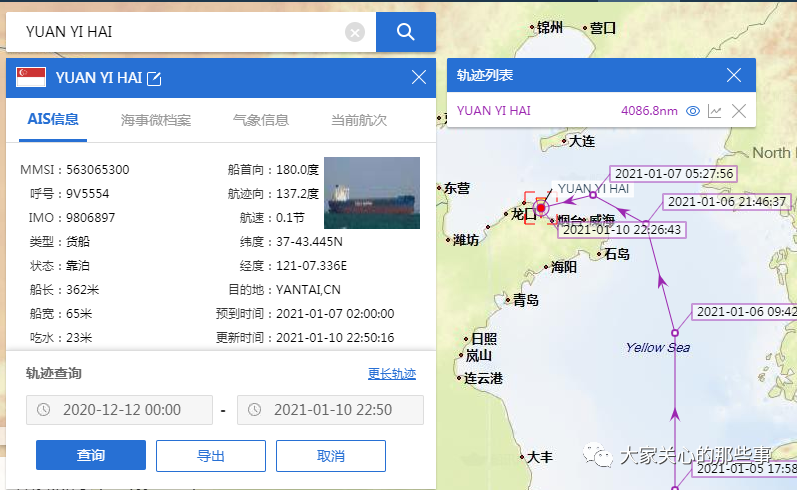797x490 pixels.
Task: Click the call sign 9V5554
Action: pyautogui.click(x=88, y=194)
